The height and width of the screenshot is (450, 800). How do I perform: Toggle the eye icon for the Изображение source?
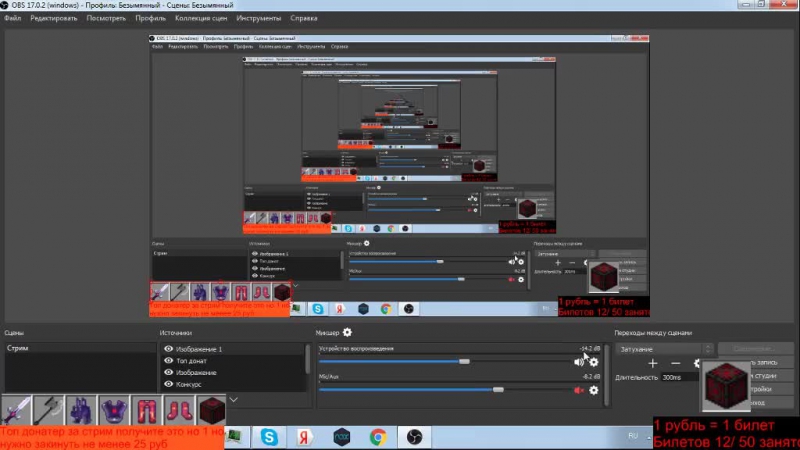168,372
